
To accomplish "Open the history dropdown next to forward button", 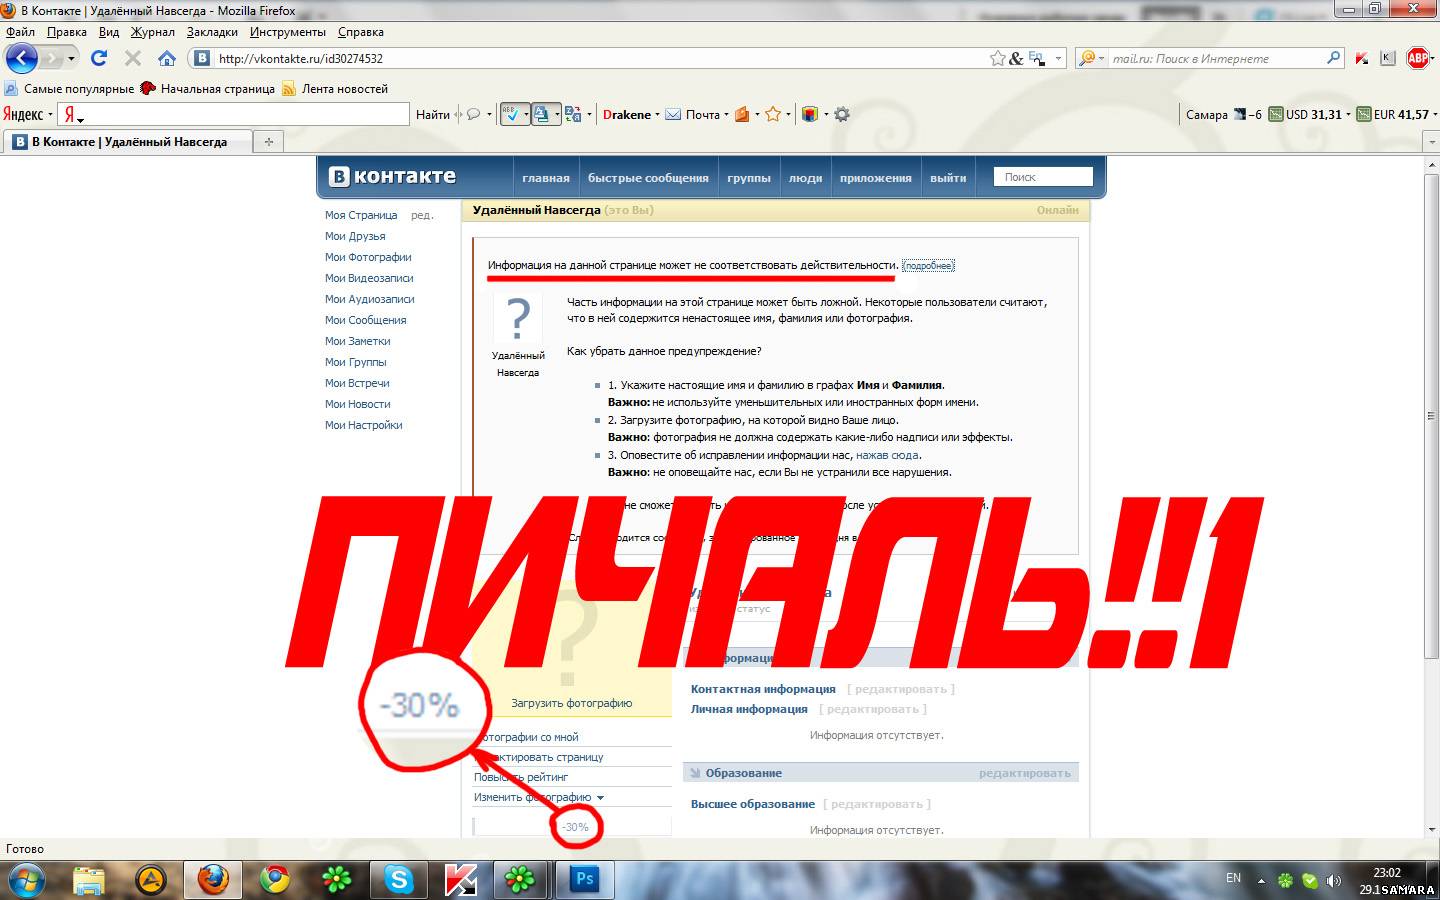I will pyautogui.click(x=71, y=59).
